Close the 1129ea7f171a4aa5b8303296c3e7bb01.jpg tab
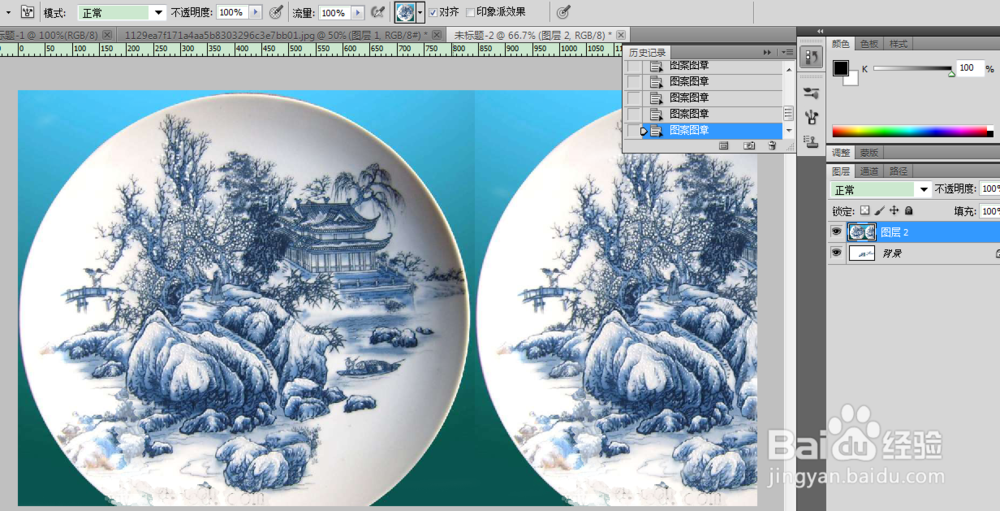The image size is (1000, 511). (436, 34)
